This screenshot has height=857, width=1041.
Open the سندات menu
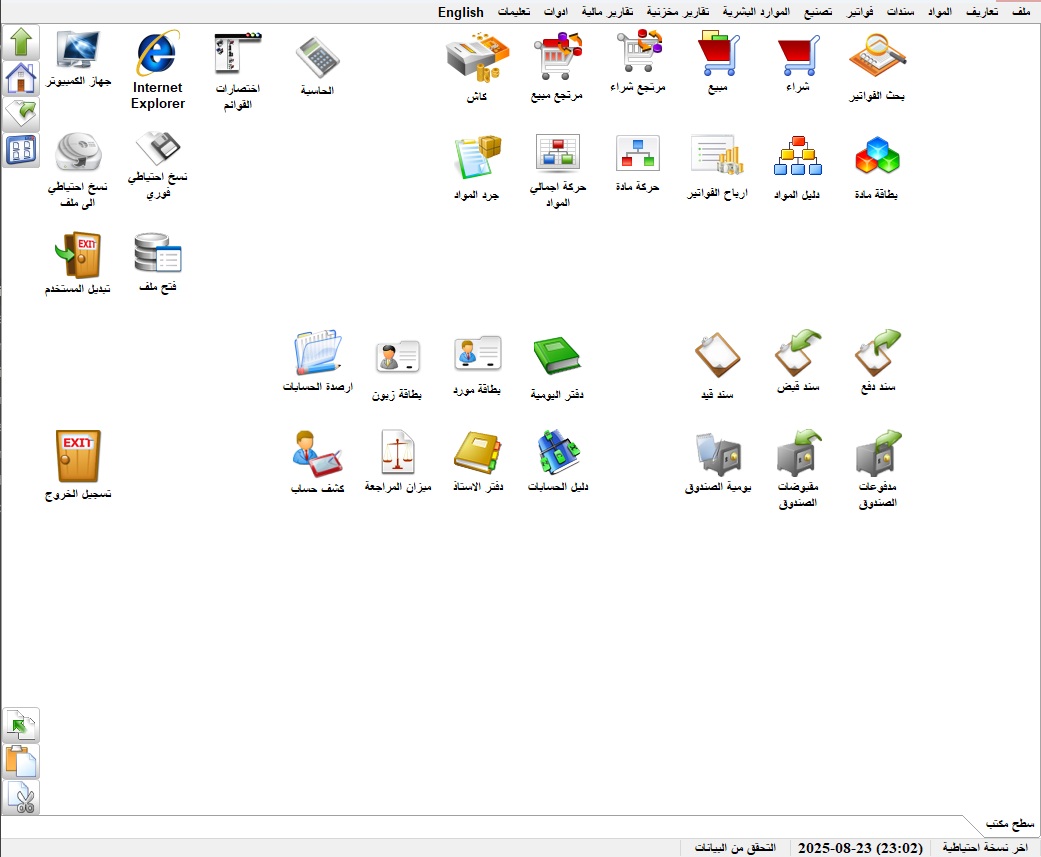click(900, 11)
